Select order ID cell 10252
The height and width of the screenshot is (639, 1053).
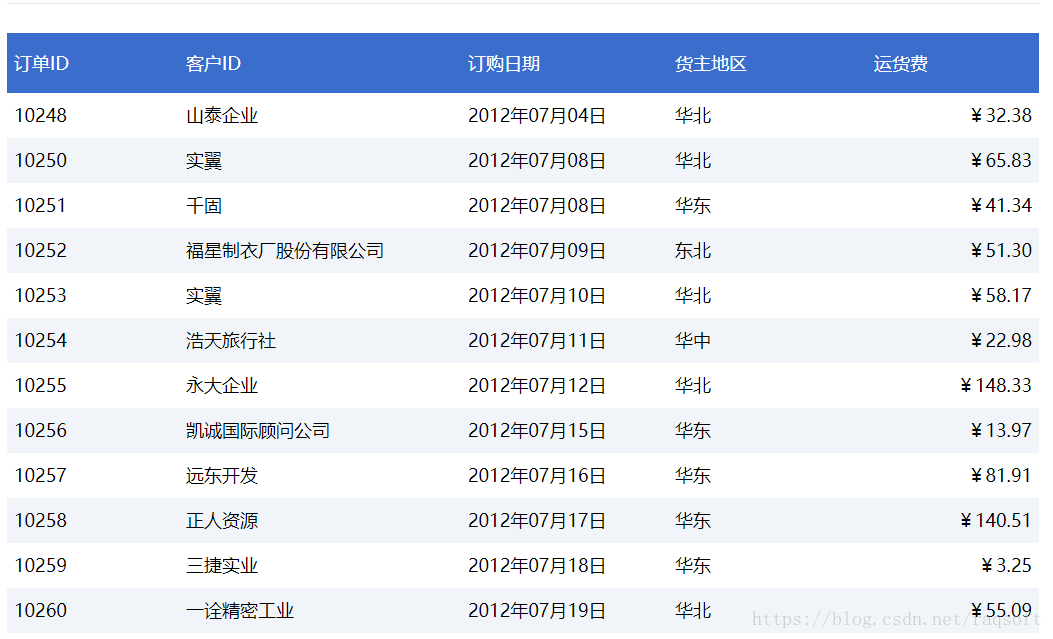pyautogui.click(x=41, y=250)
